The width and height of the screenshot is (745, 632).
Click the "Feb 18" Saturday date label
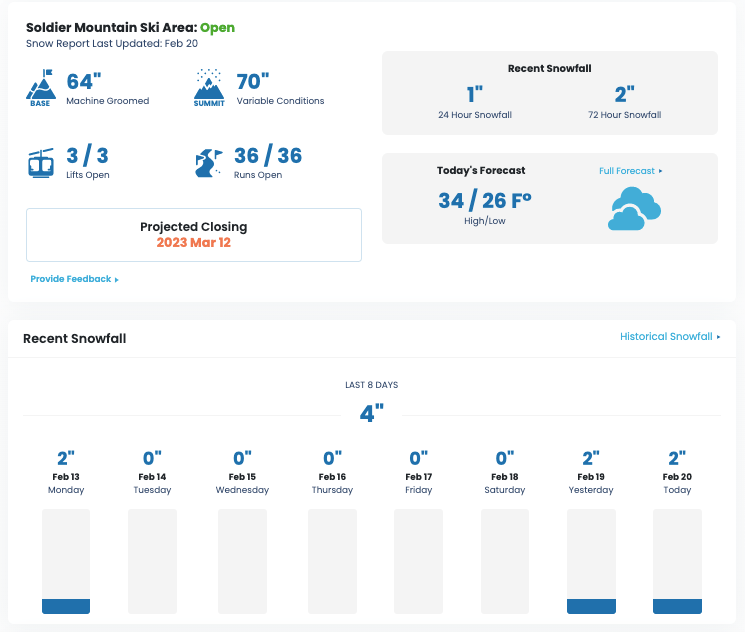(505, 477)
